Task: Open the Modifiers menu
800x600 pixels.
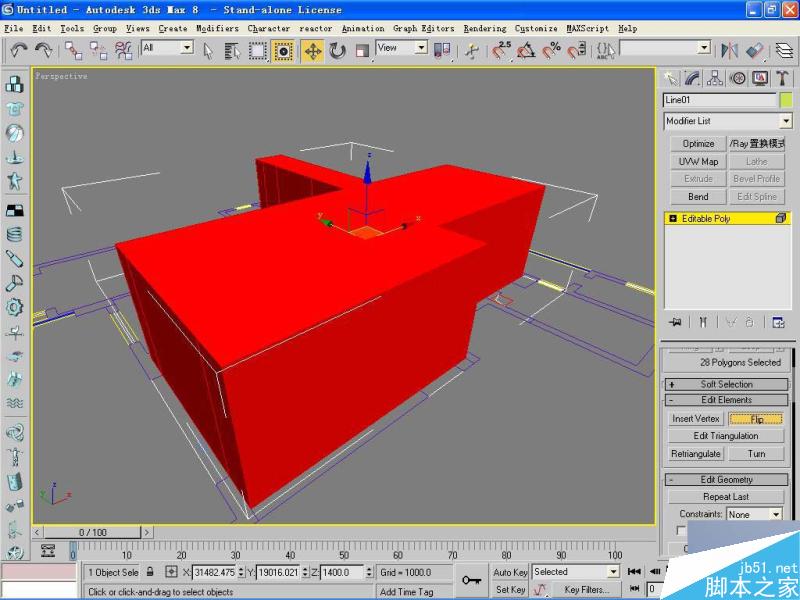Action: [x=219, y=28]
